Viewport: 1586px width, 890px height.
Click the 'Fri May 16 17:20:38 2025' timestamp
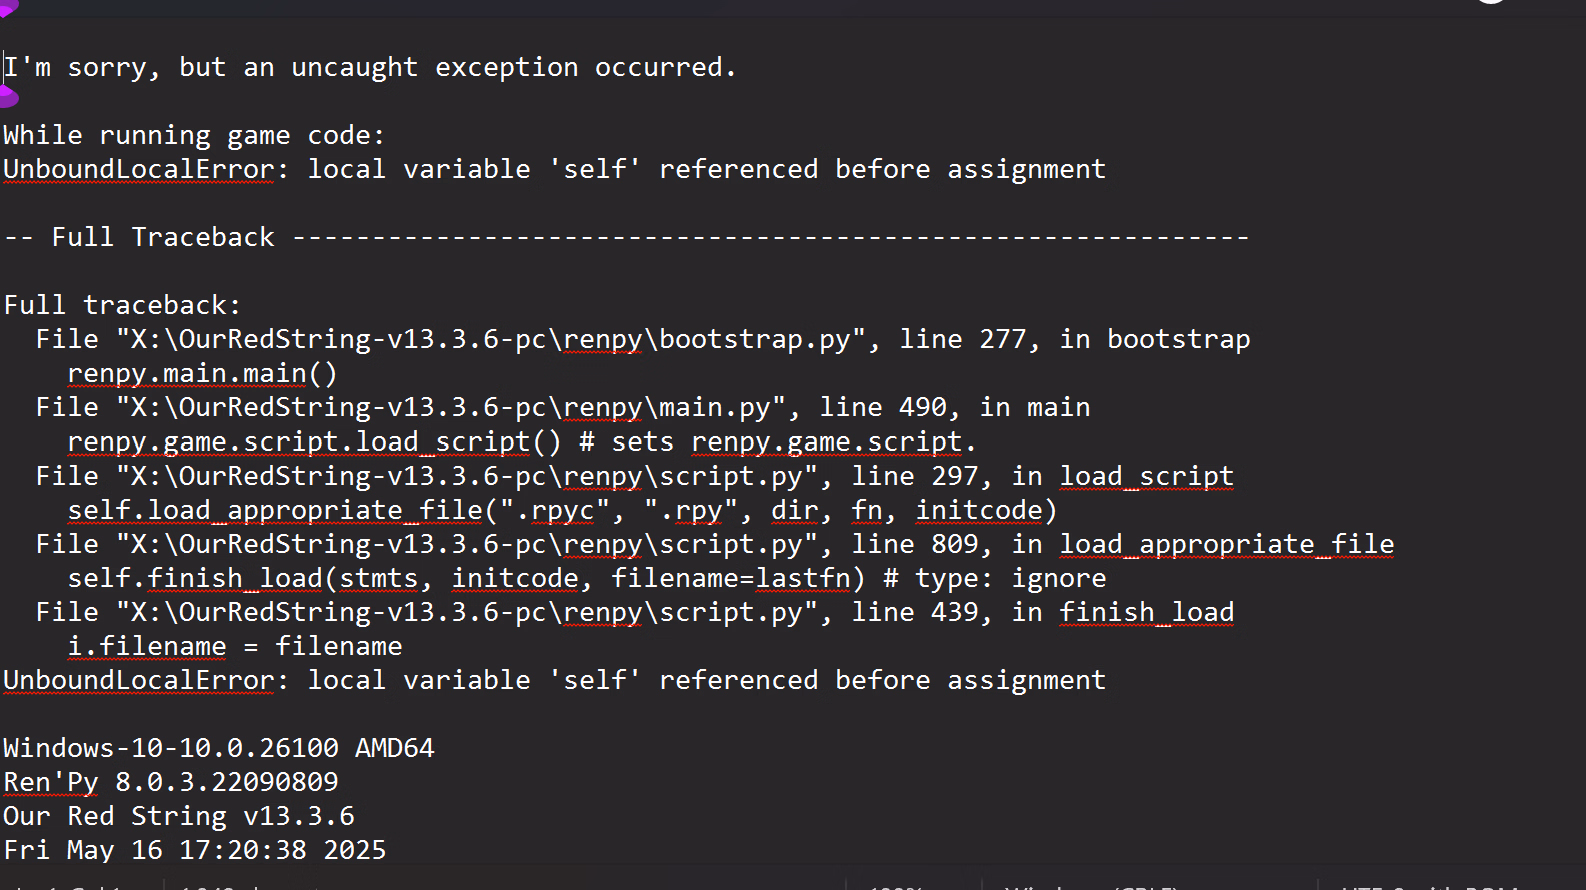[195, 850]
